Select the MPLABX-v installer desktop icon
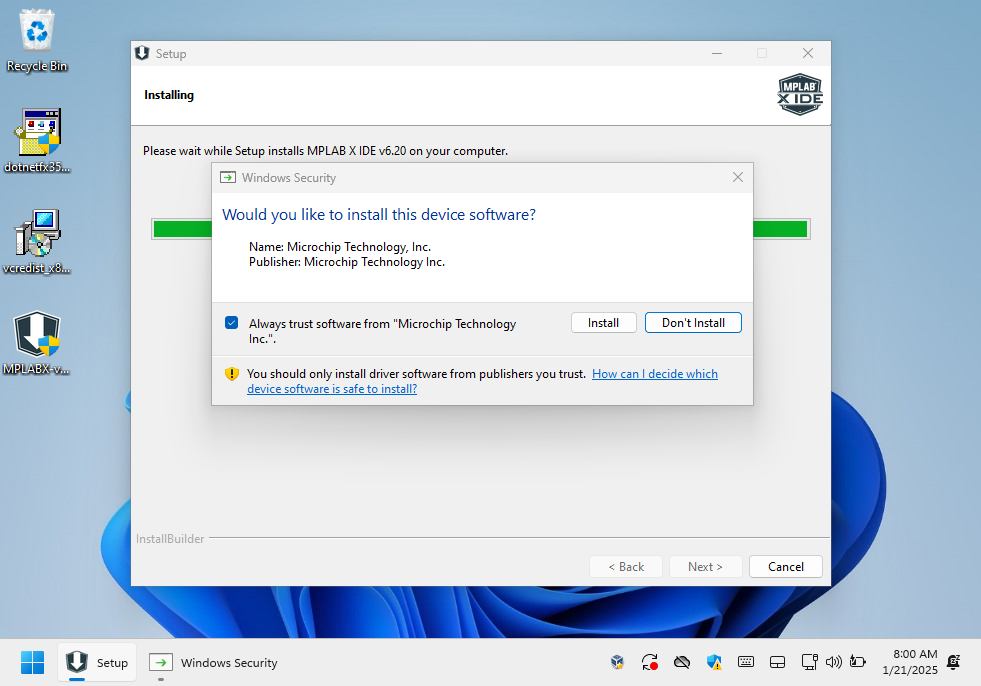Screen dimensions: 981x686 coord(37,343)
